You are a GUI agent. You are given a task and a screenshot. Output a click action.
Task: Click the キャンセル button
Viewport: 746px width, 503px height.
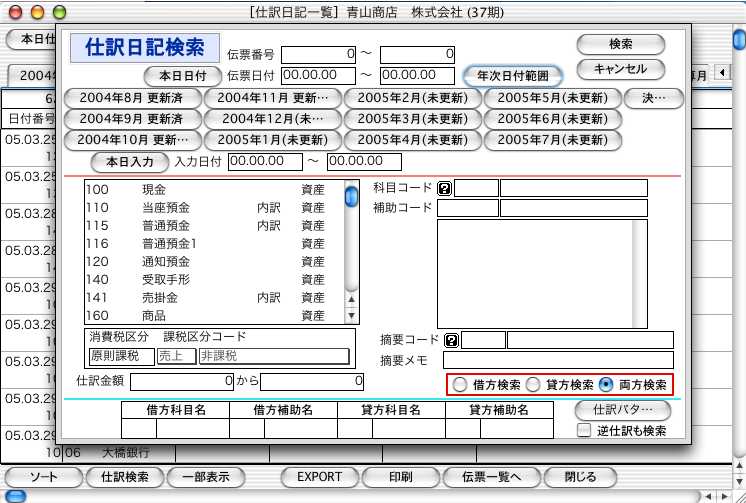[620, 69]
